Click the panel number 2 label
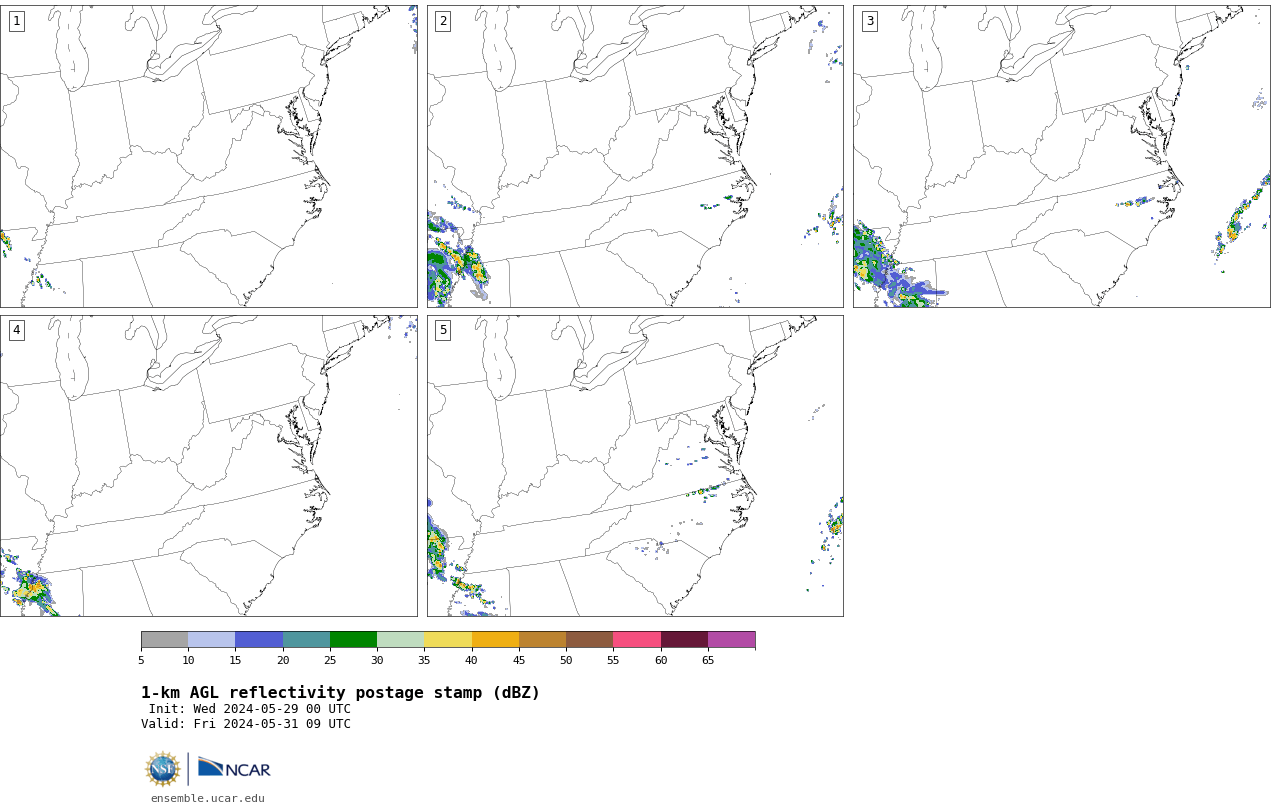 click(443, 21)
